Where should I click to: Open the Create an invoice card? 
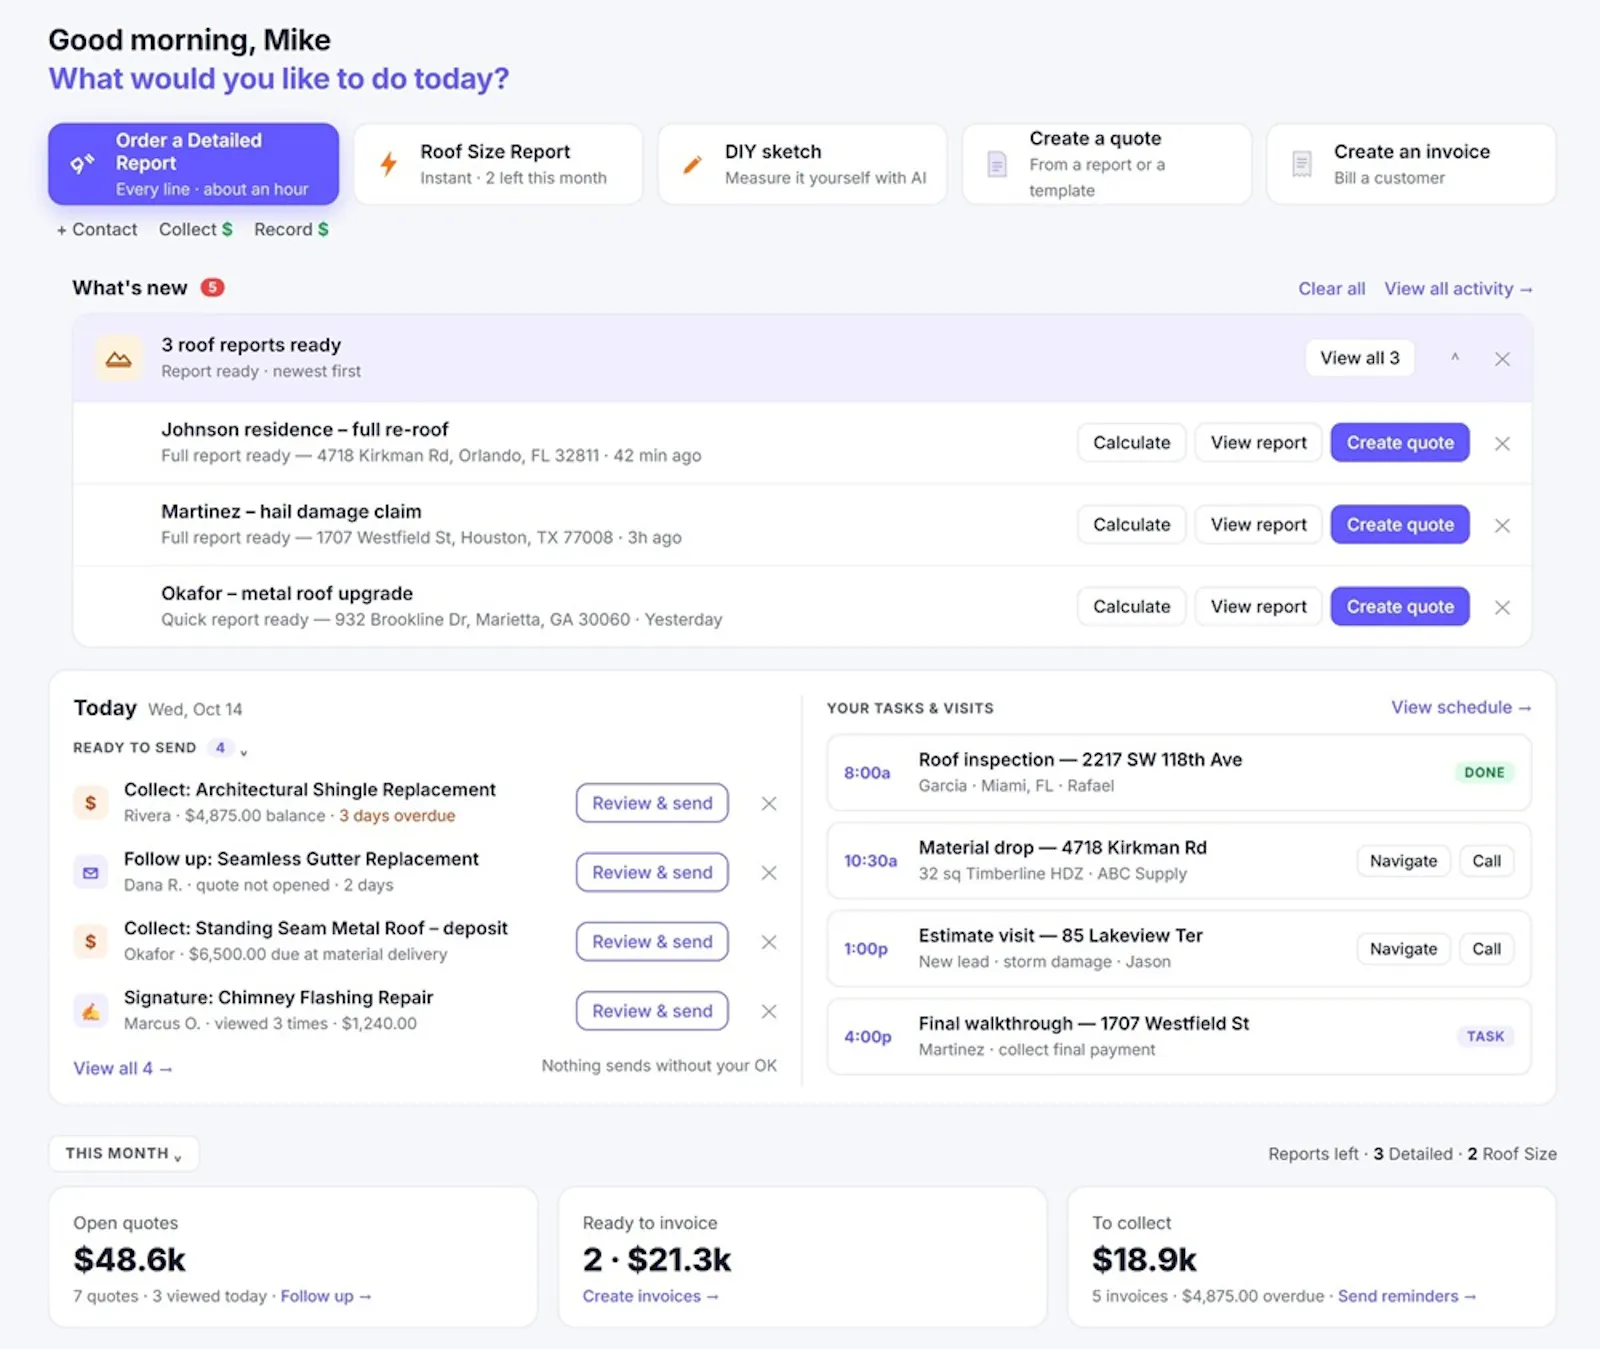pos(1411,164)
